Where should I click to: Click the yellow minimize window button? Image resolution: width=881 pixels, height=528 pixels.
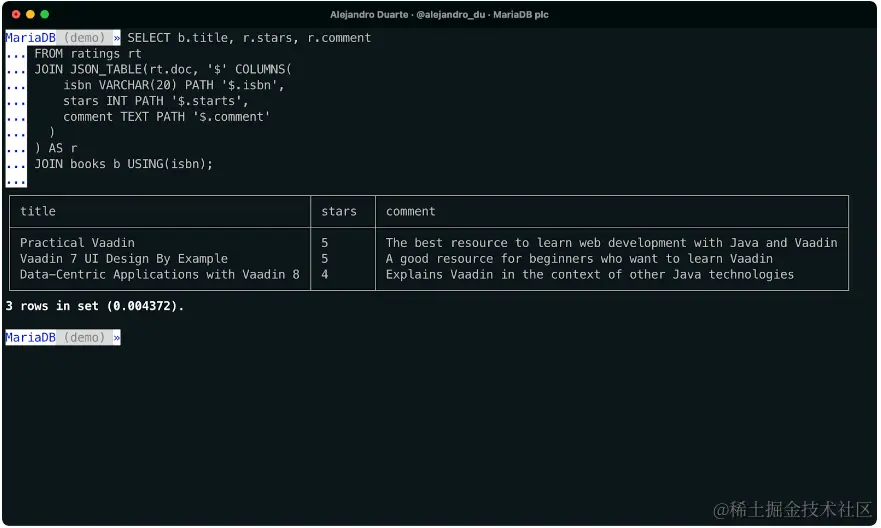[x=30, y=14]
